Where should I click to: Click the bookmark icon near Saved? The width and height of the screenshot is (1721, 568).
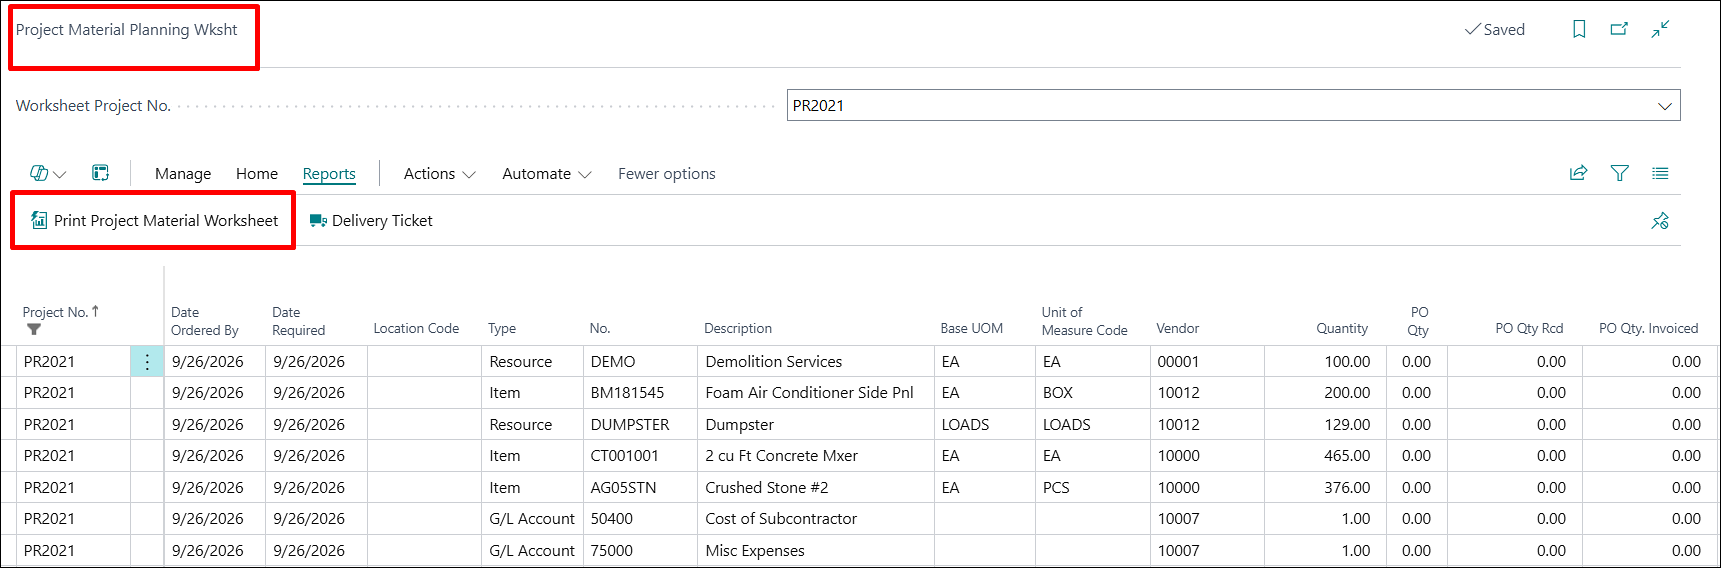click(x=1579, y=29)
